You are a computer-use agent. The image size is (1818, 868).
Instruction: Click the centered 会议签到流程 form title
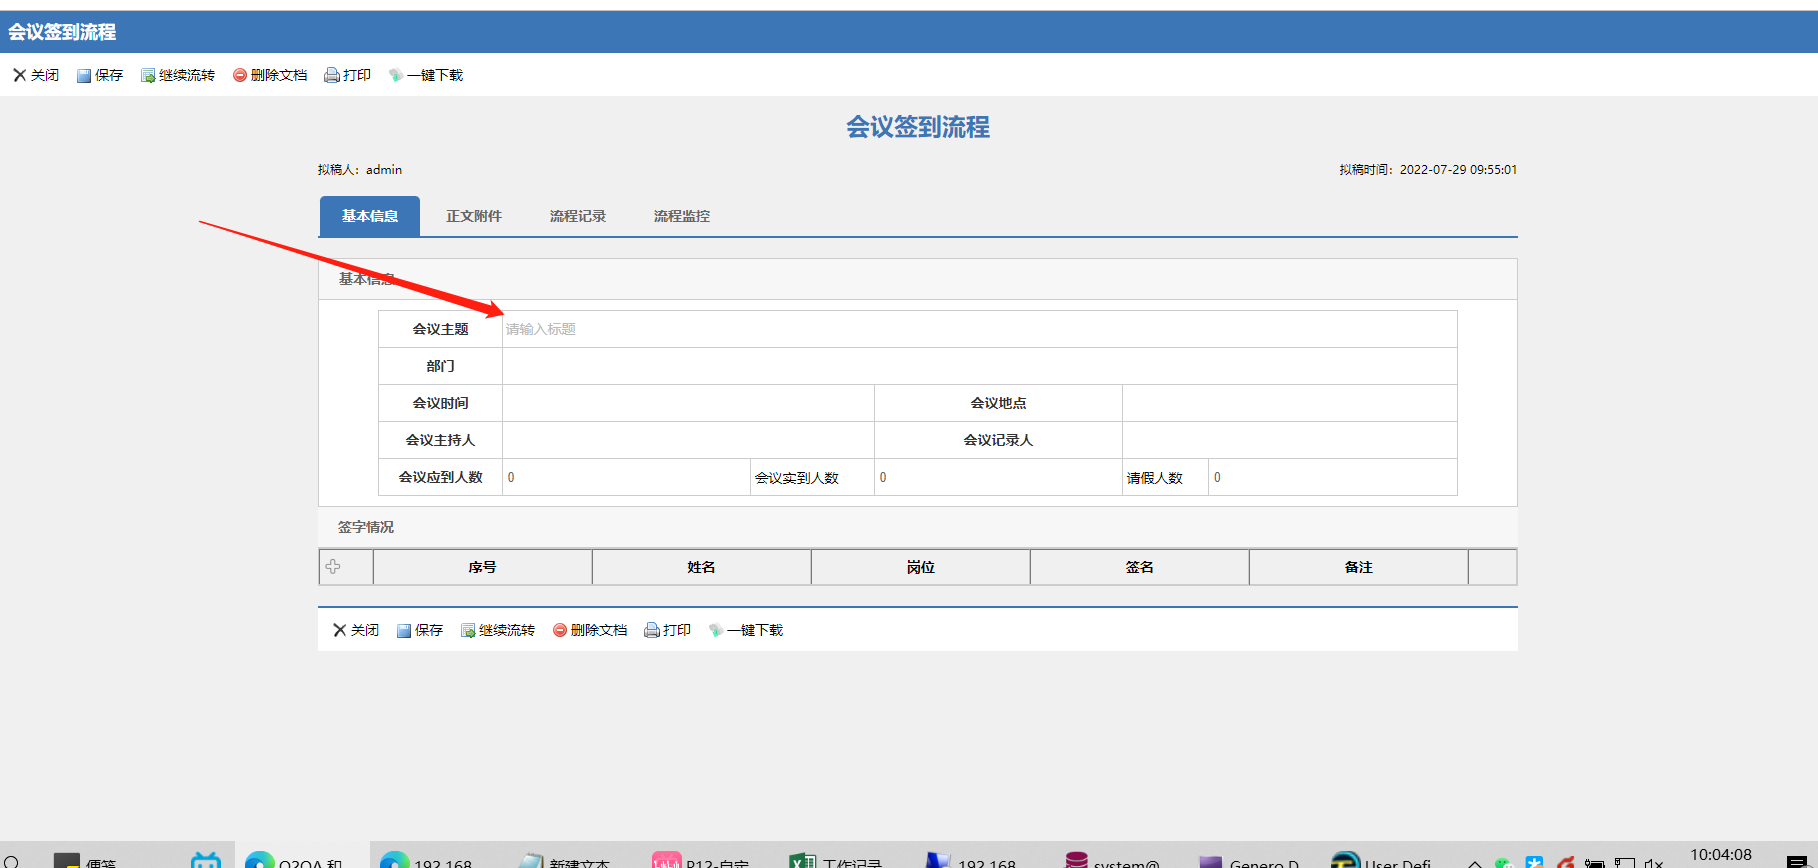point(918,127)
